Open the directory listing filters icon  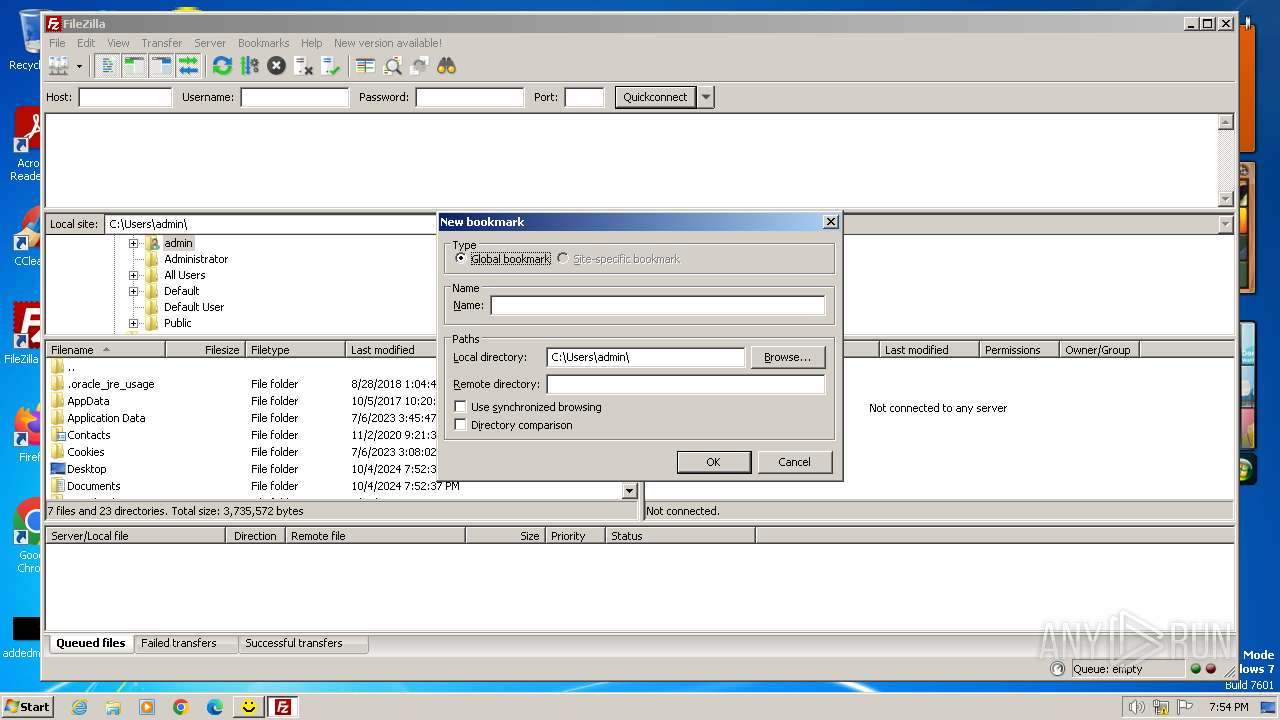[365, 66]
